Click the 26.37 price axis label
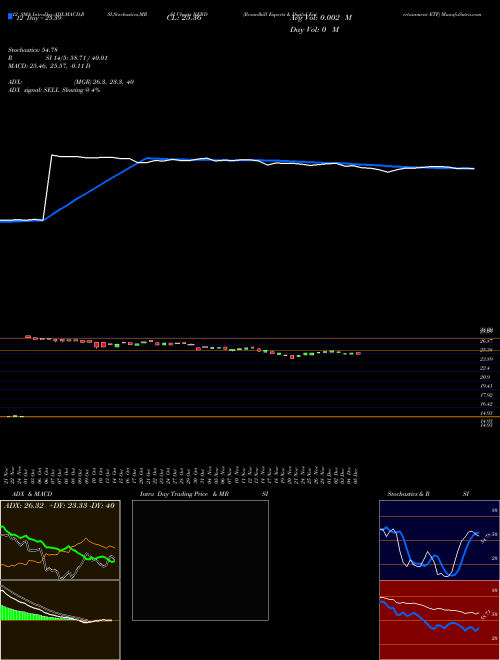 coord(487,341)
